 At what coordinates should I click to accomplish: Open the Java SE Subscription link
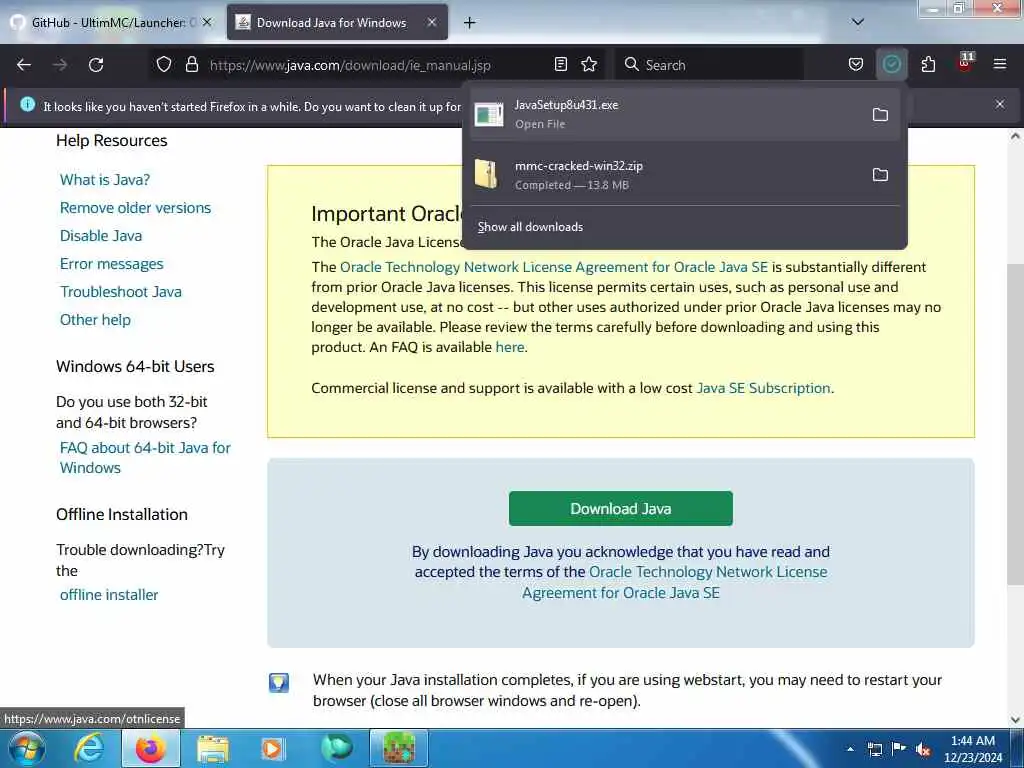click(763, 388)
